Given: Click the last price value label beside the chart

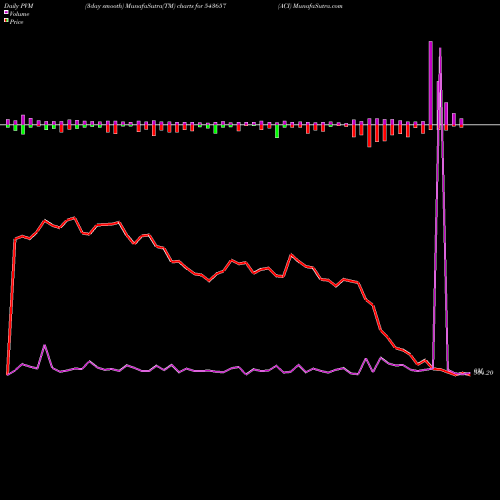Looking at the screenshot, I should (x=483, y=373).
